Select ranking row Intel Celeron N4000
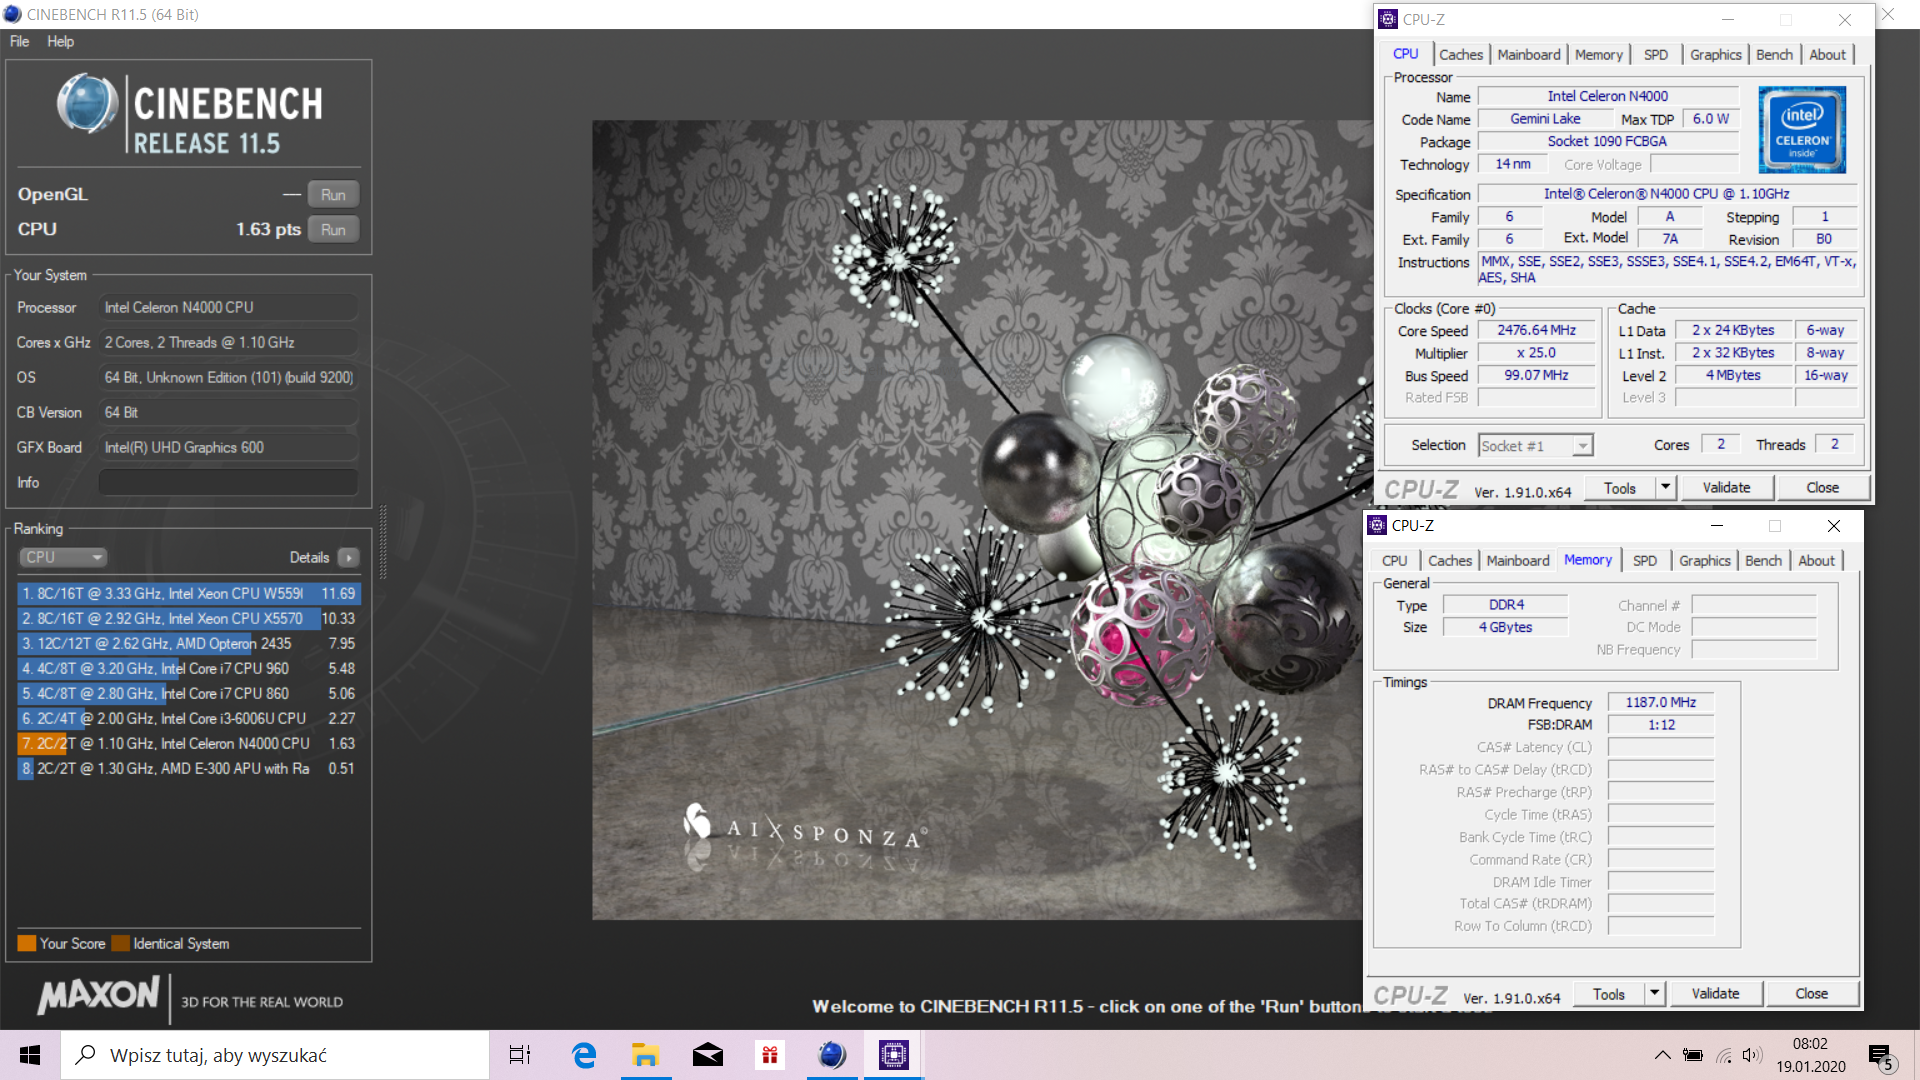 coord(188,743)
